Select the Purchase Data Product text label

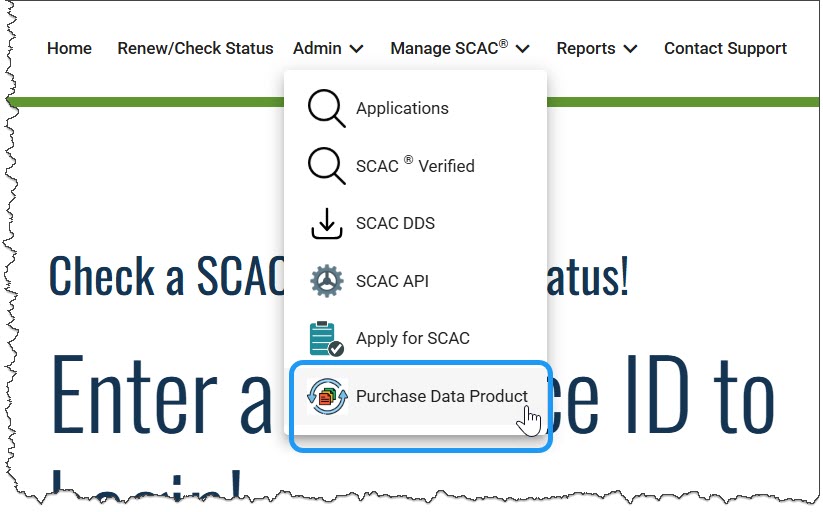click(x=441, y=397)
